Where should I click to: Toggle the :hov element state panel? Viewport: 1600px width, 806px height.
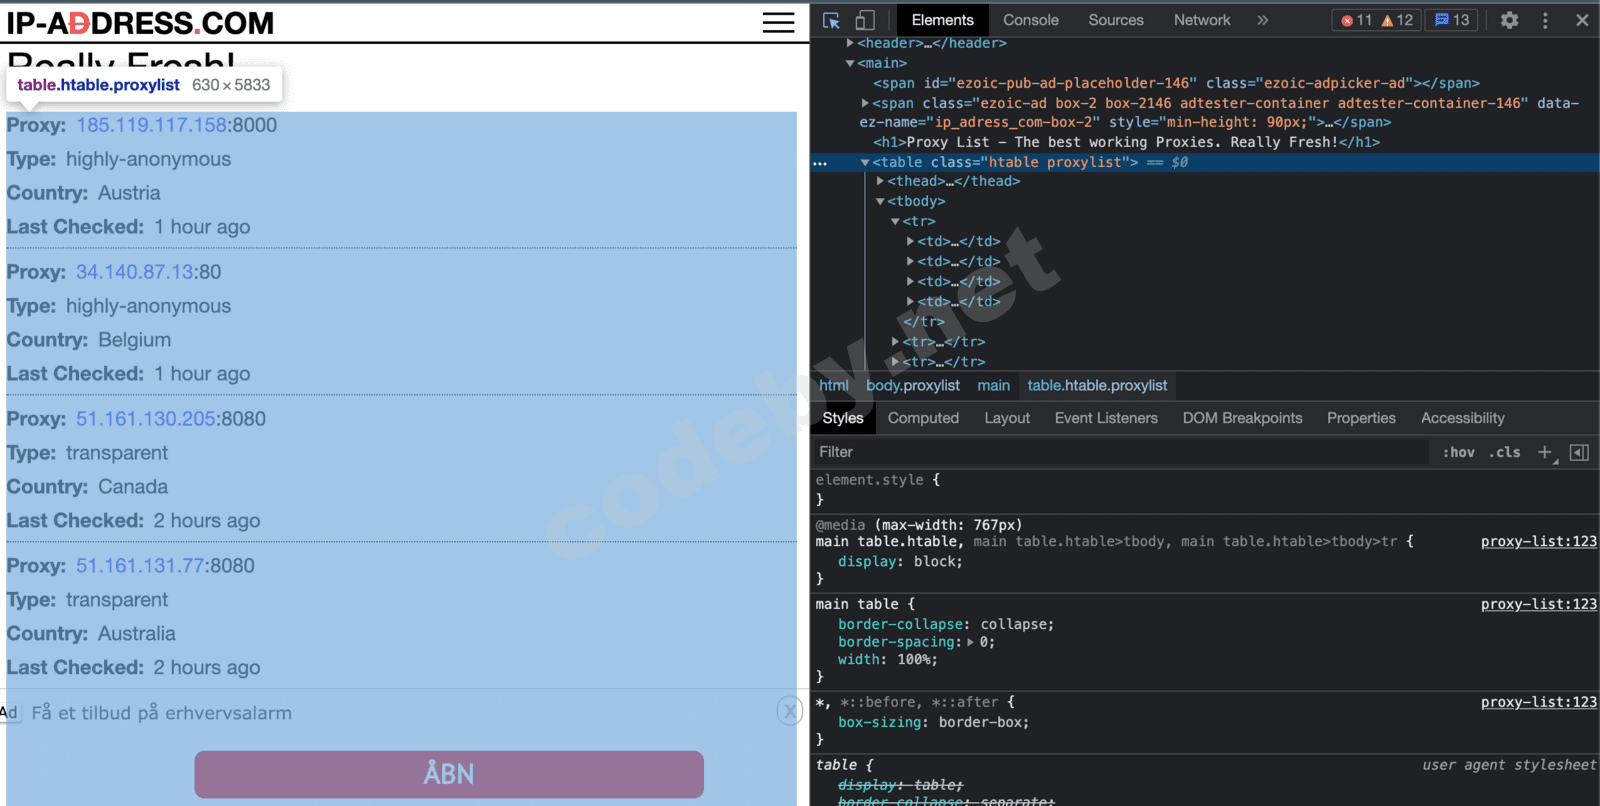(1459, 453)
